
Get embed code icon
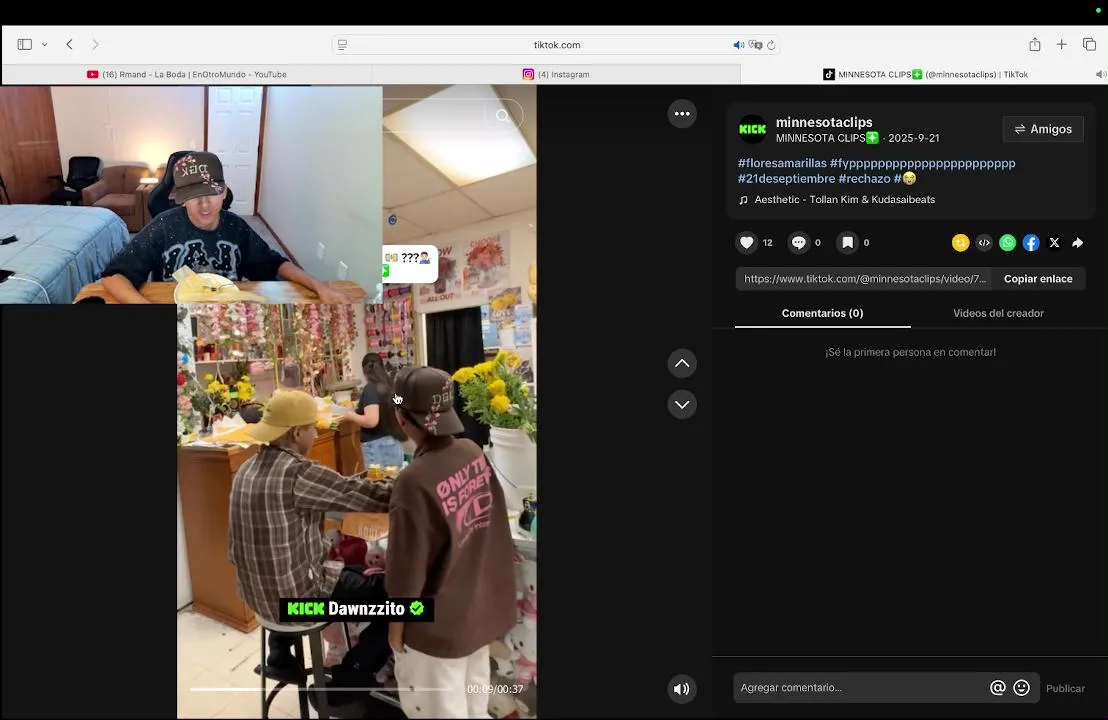pos(984,243)
